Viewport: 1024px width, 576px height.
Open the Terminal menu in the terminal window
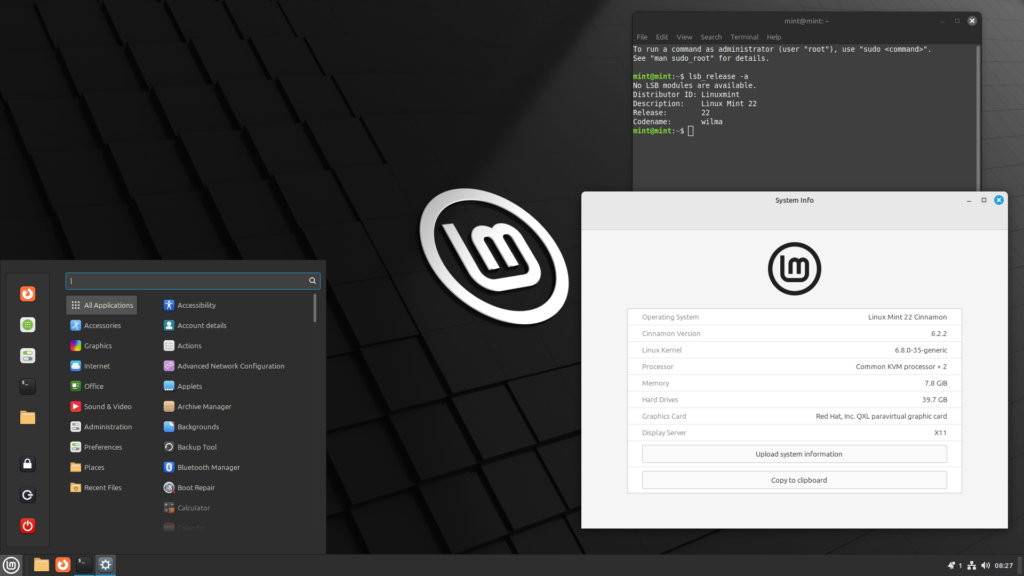(x=744, y=36)
